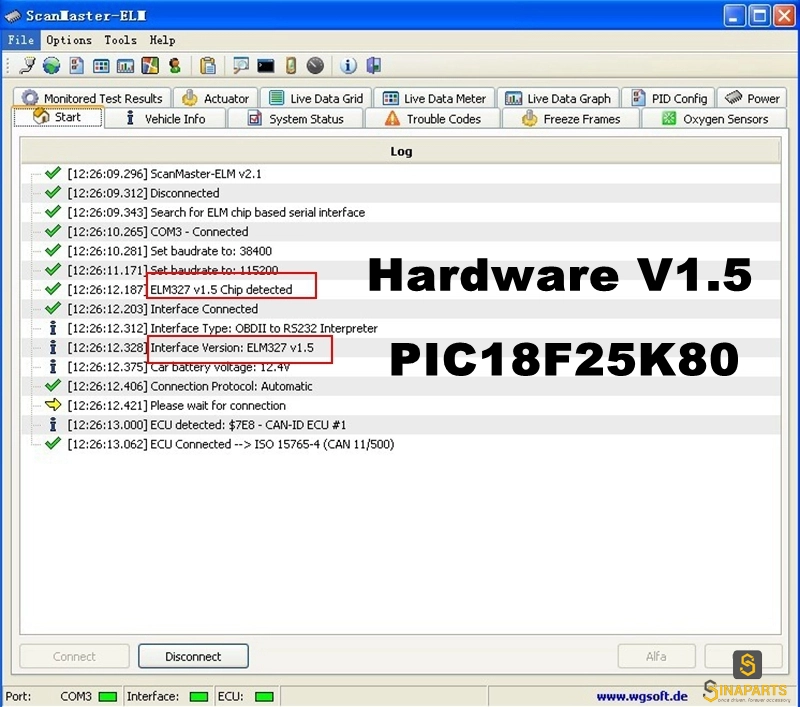This screenshot has width=800, height=707.
Task: Select 'Interface Type: OBDII to RS232 Interpreter' entry
Action: [x=401, y=329]
